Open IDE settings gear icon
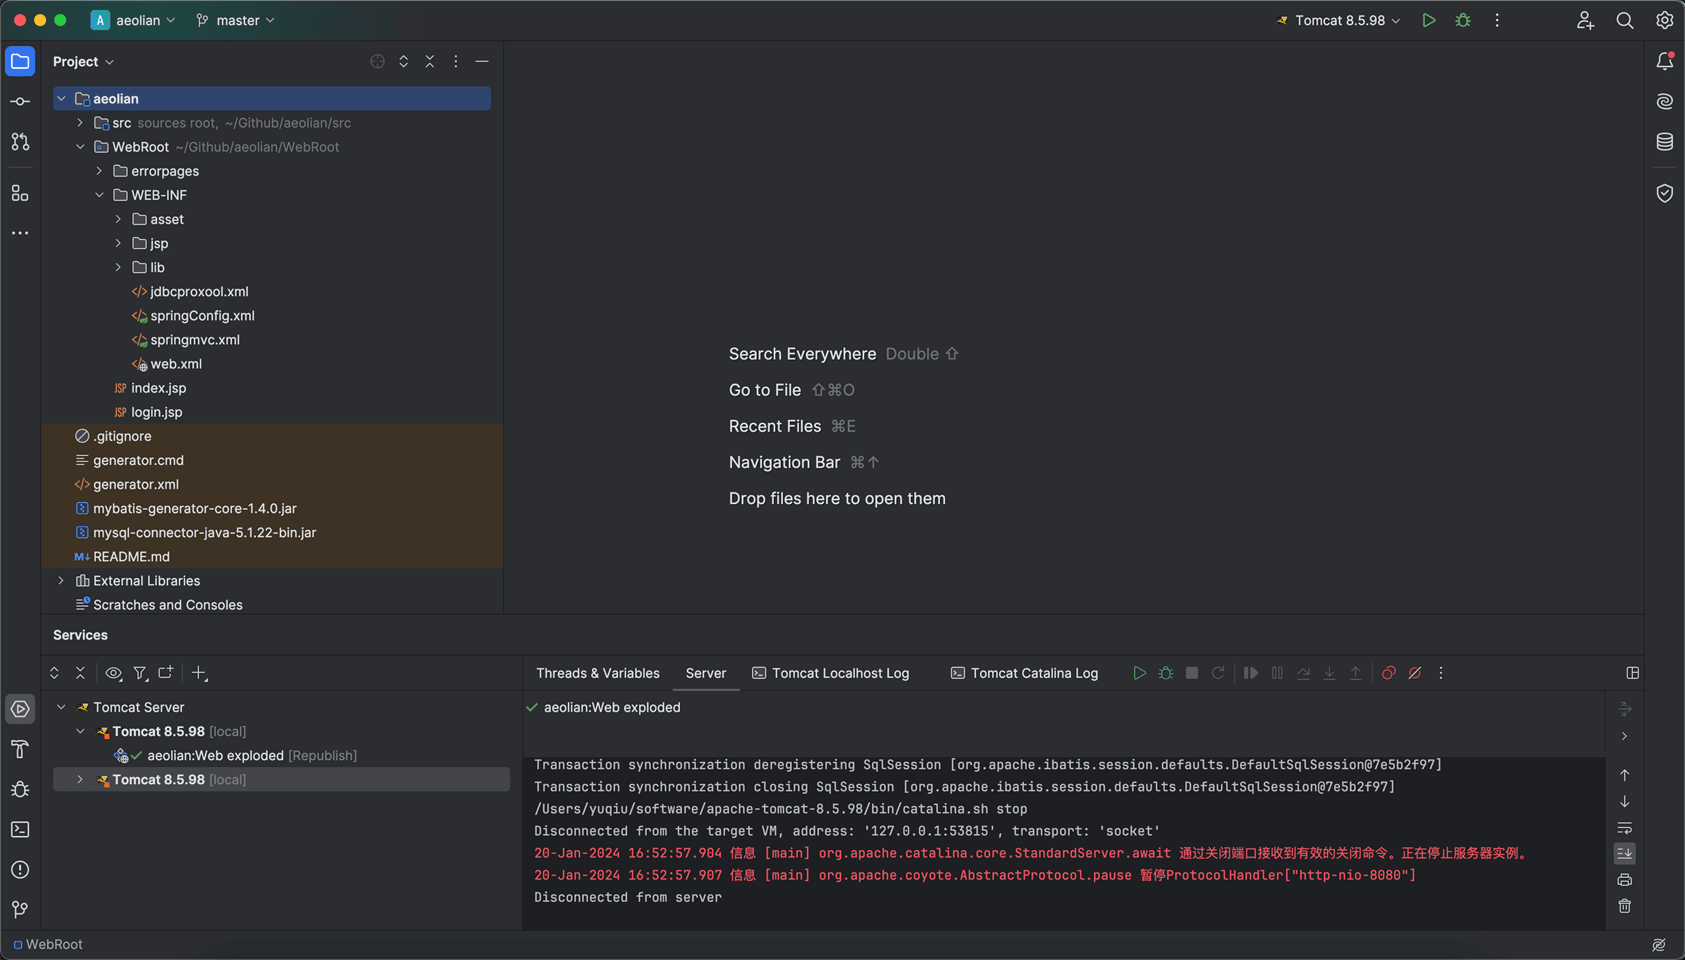 (1665, 20)
